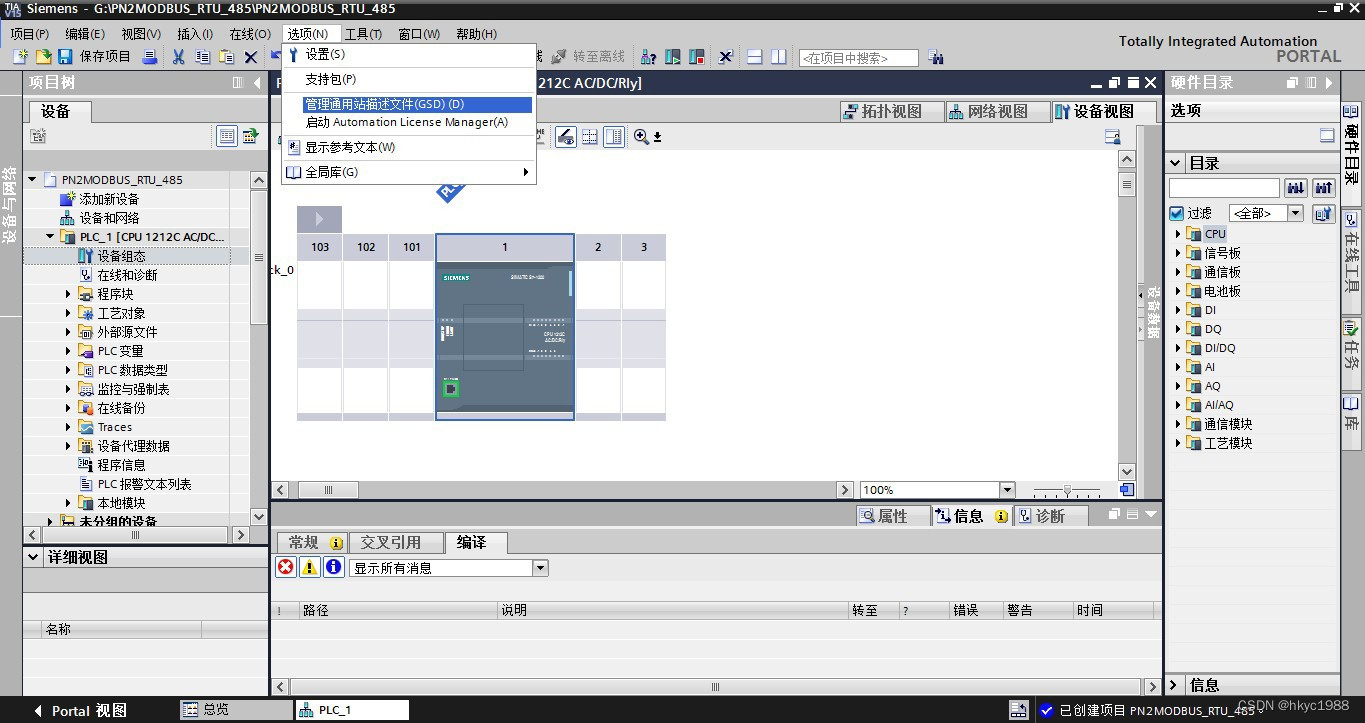This screenshot has width=1365, height=723.
Task: Click the split editor horizontally icon
Action: coord(755,57)
